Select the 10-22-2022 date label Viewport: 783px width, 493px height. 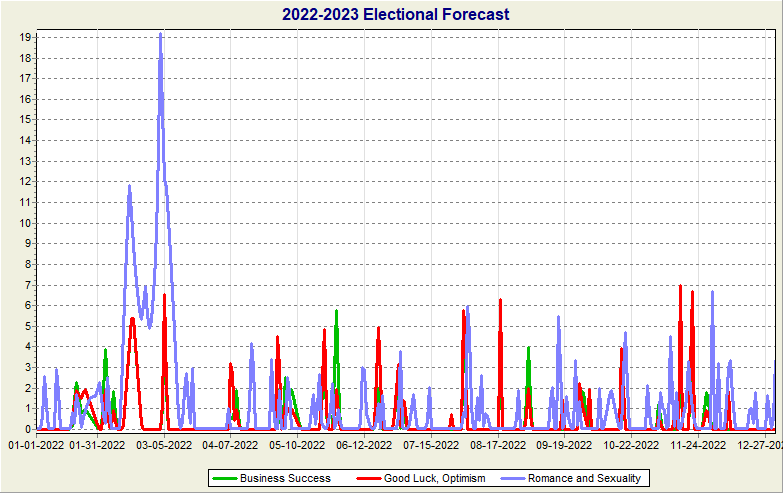(x=631, y=444)
